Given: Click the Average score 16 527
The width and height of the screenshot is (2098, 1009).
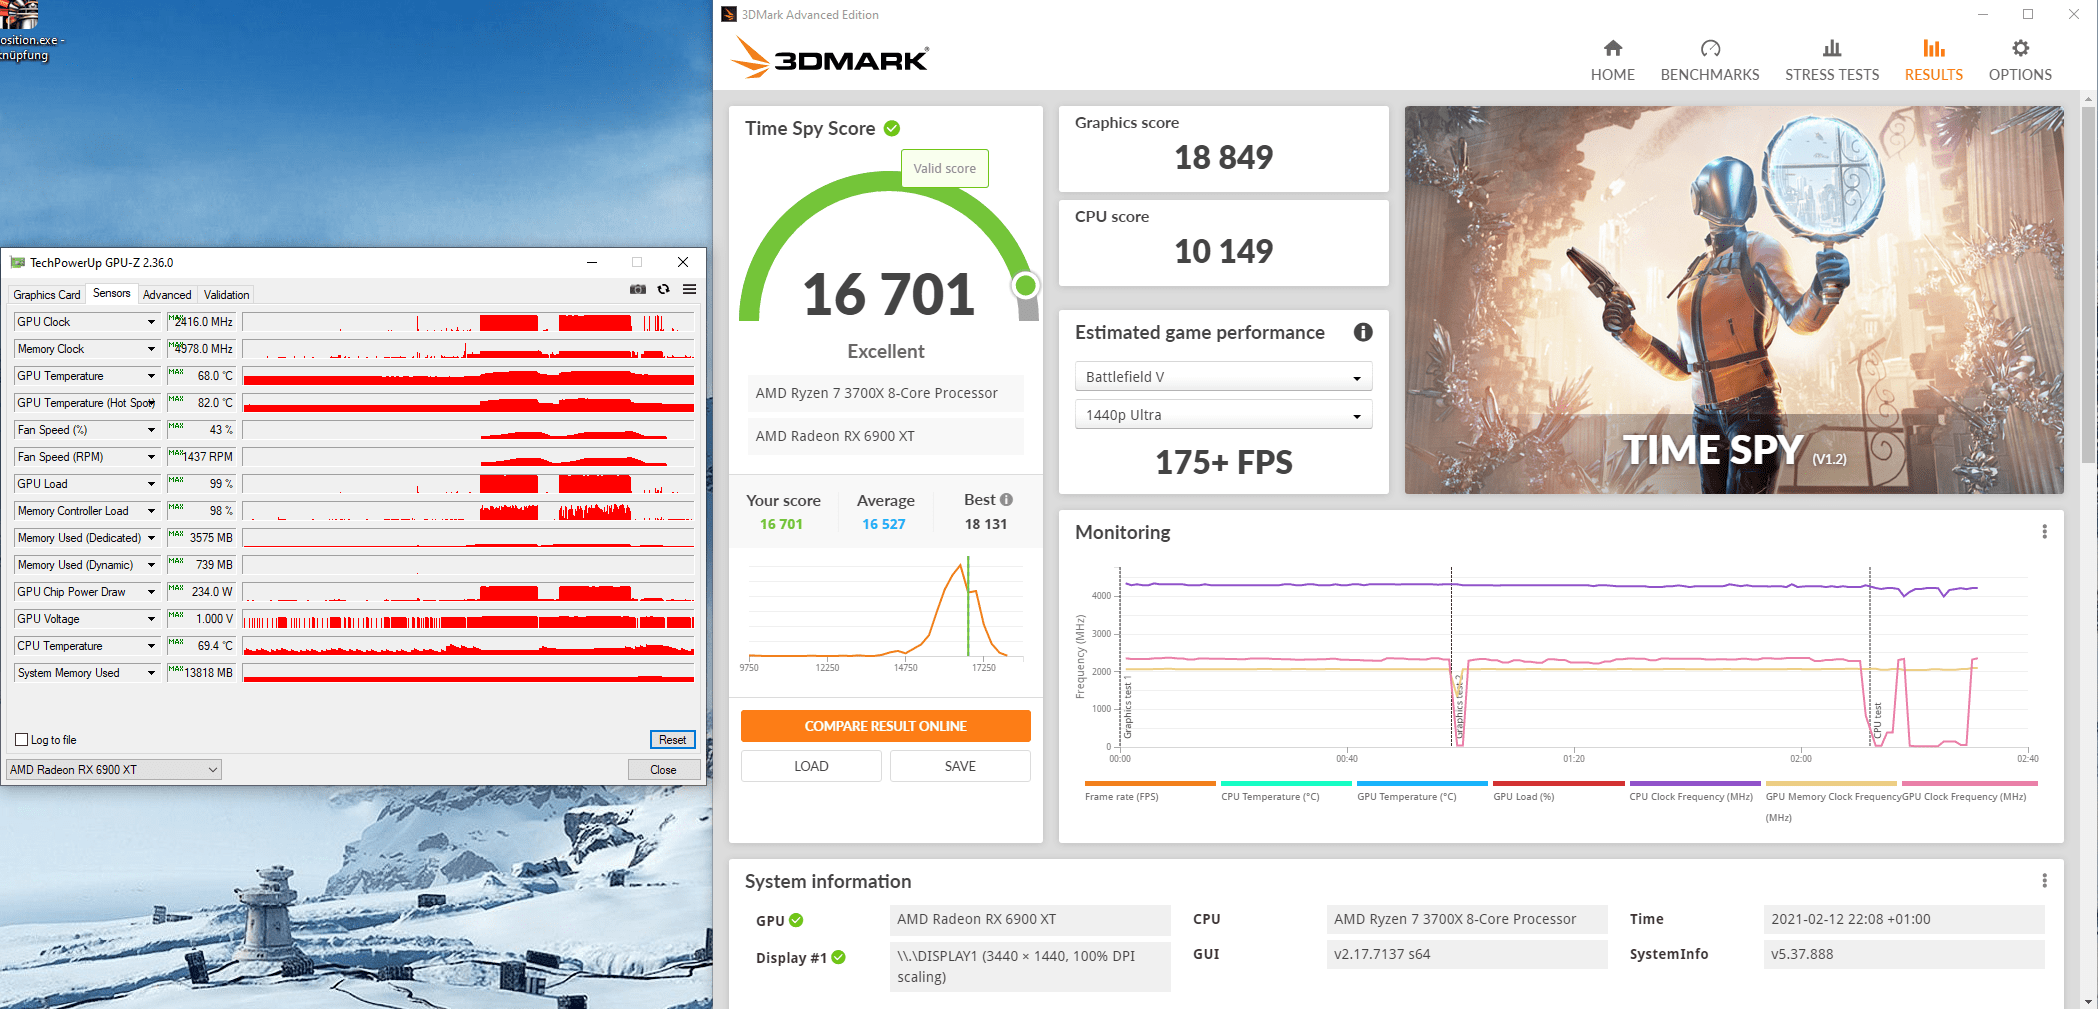Looking at the screenshot, I should pos(884,524).
